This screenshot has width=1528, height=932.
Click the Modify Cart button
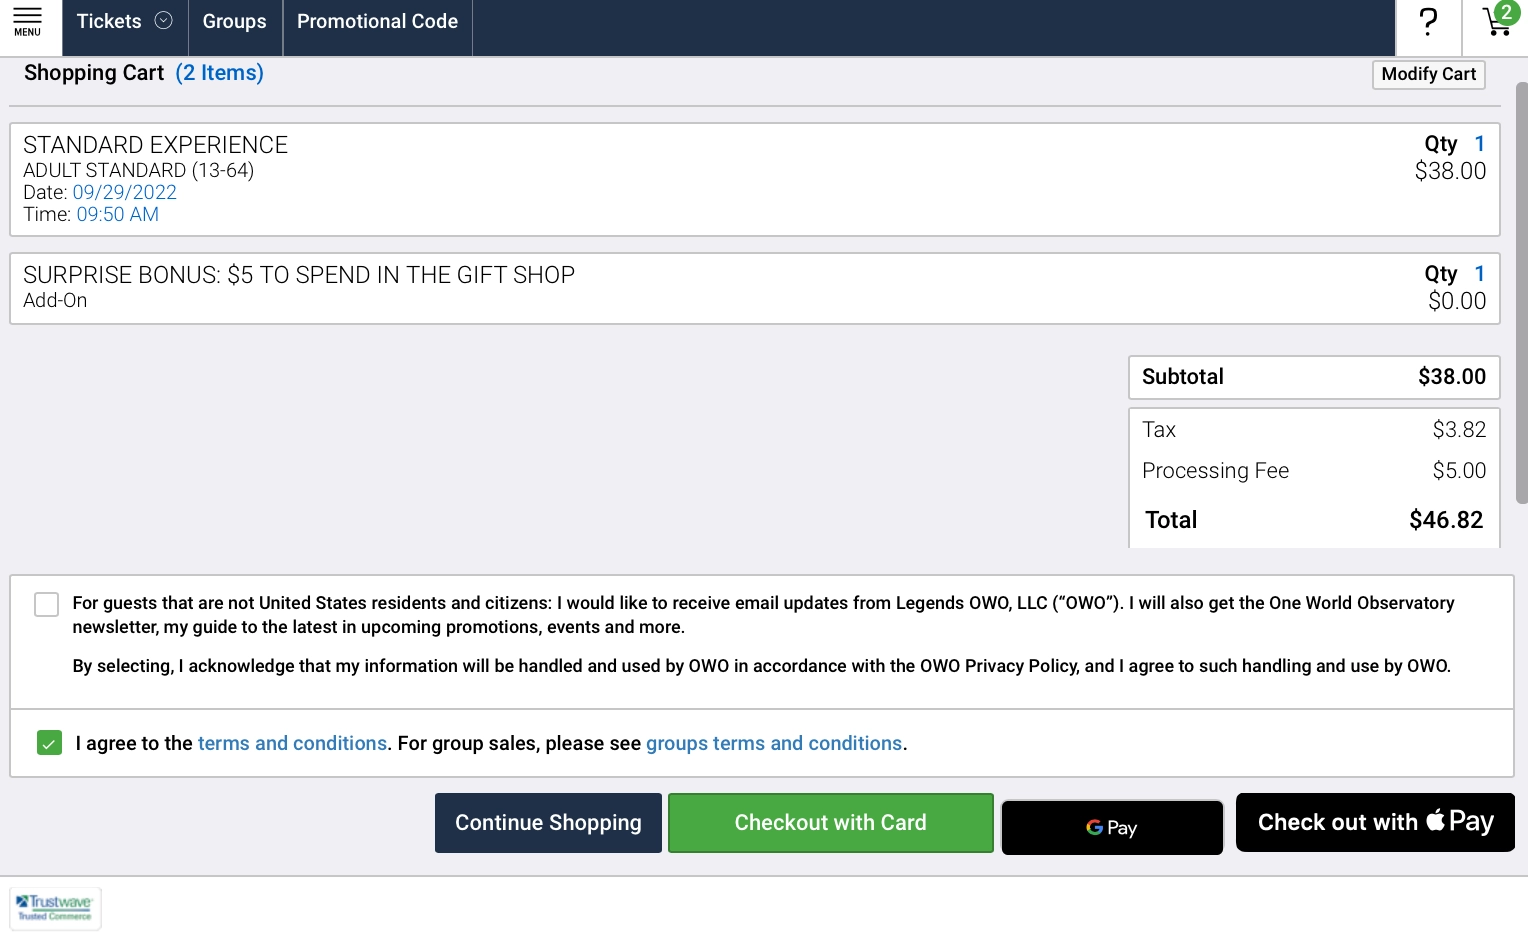point(1429,74)
